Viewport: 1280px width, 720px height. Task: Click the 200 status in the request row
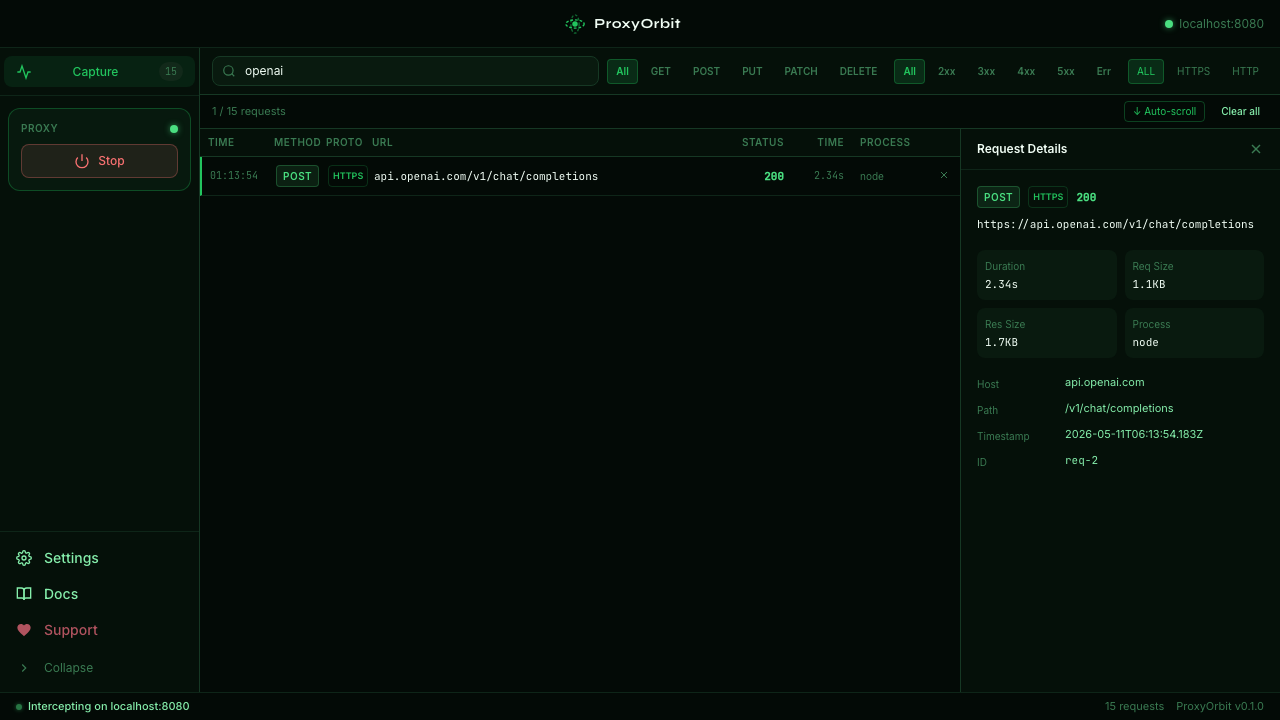click(774, 176)
